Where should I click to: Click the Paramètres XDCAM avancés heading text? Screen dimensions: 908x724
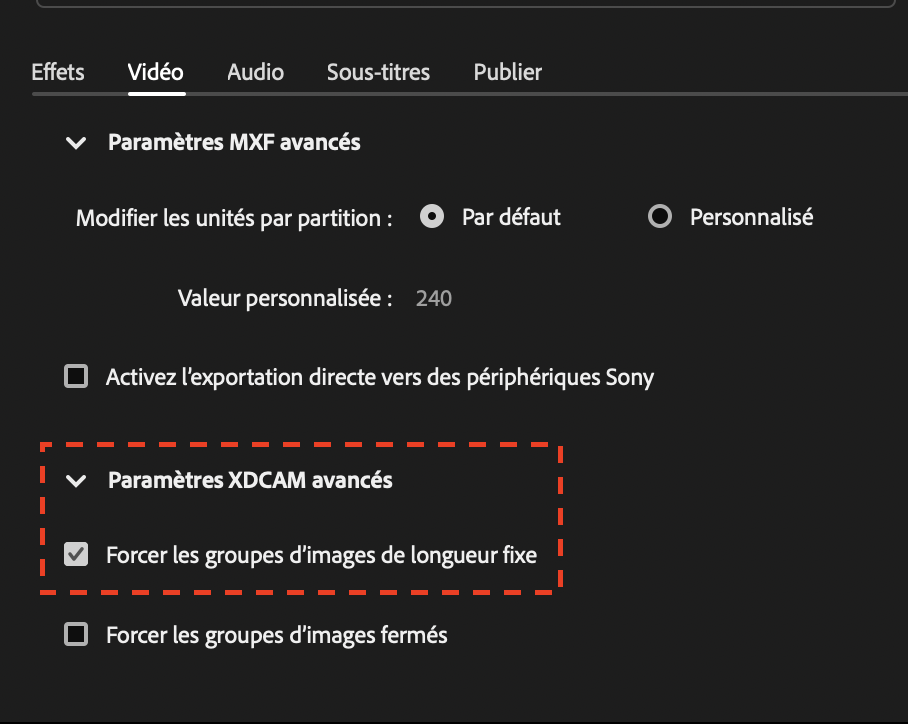click(249, 480)
